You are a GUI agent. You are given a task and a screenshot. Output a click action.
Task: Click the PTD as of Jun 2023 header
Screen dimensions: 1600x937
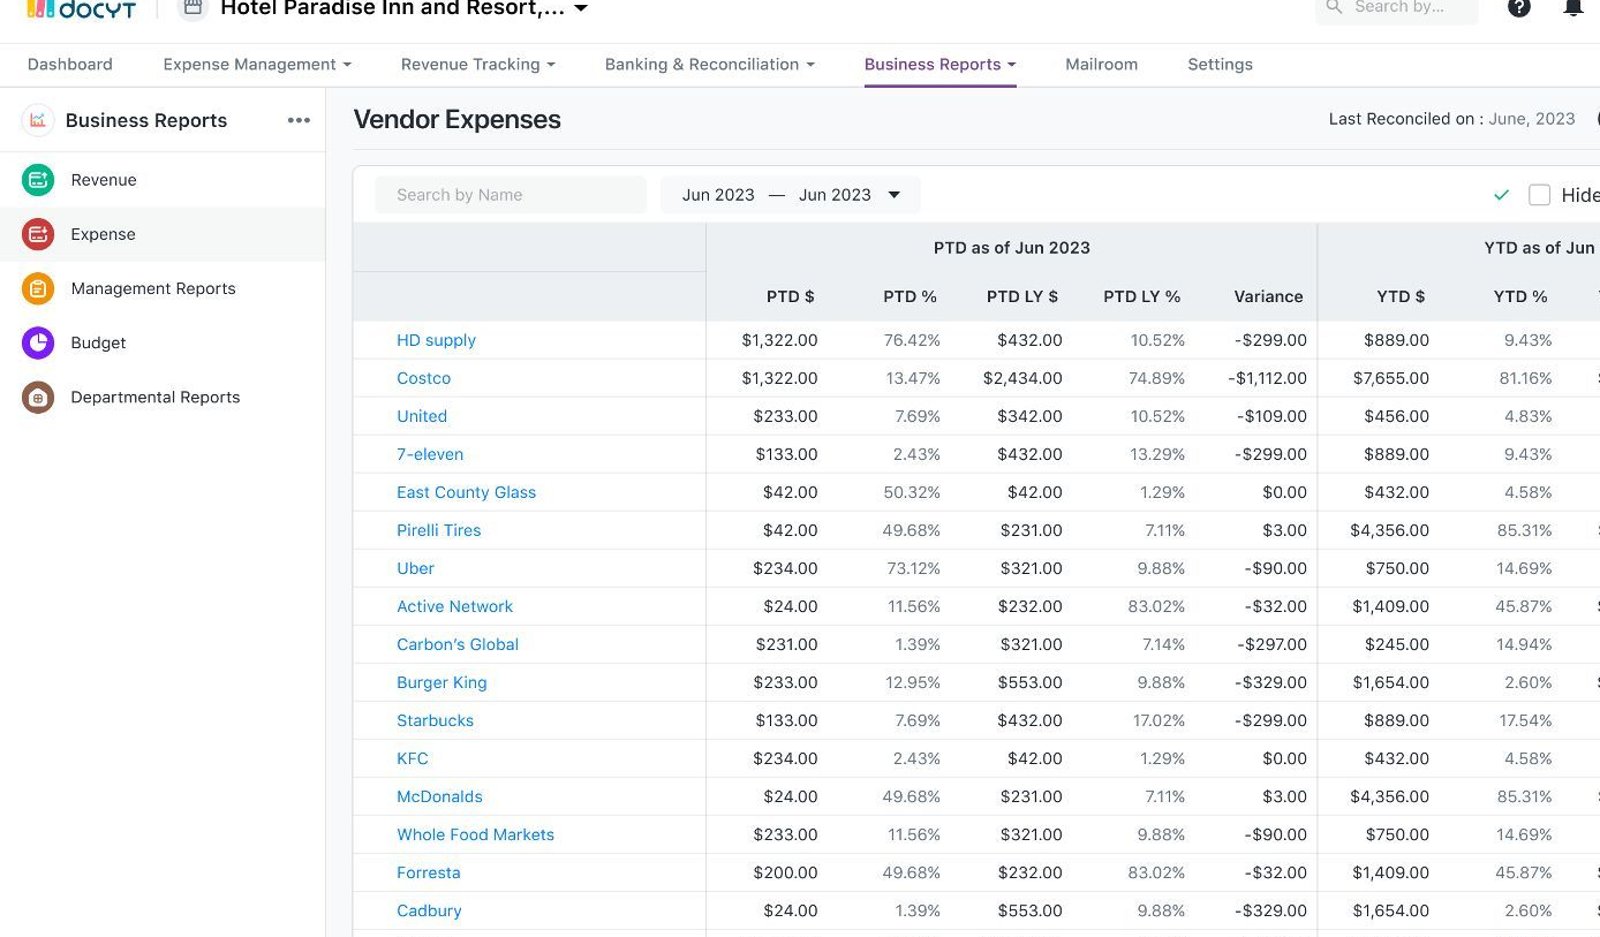(1012, 248)
